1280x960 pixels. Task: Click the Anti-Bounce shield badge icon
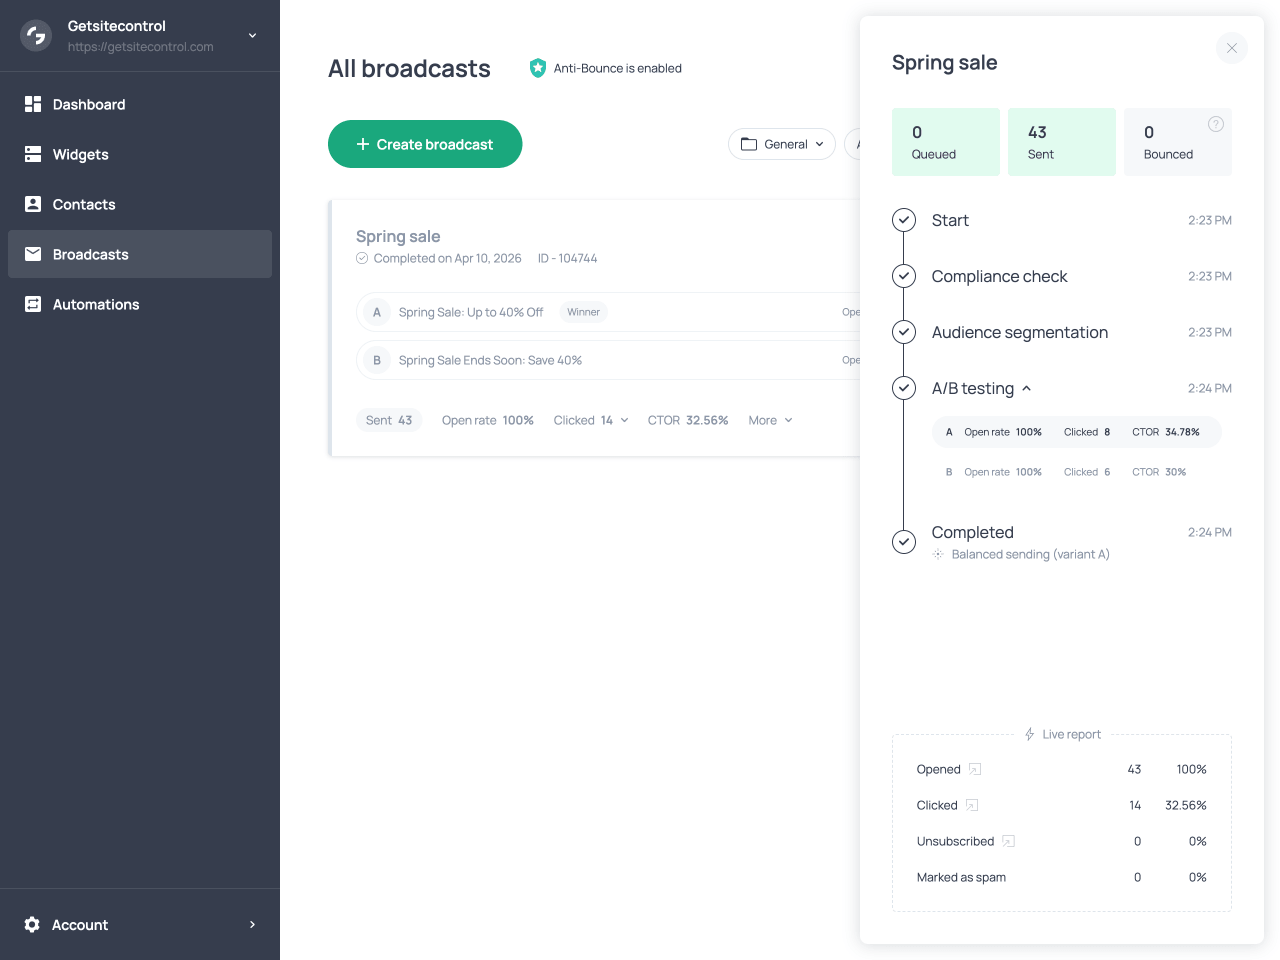click(538, 68)
